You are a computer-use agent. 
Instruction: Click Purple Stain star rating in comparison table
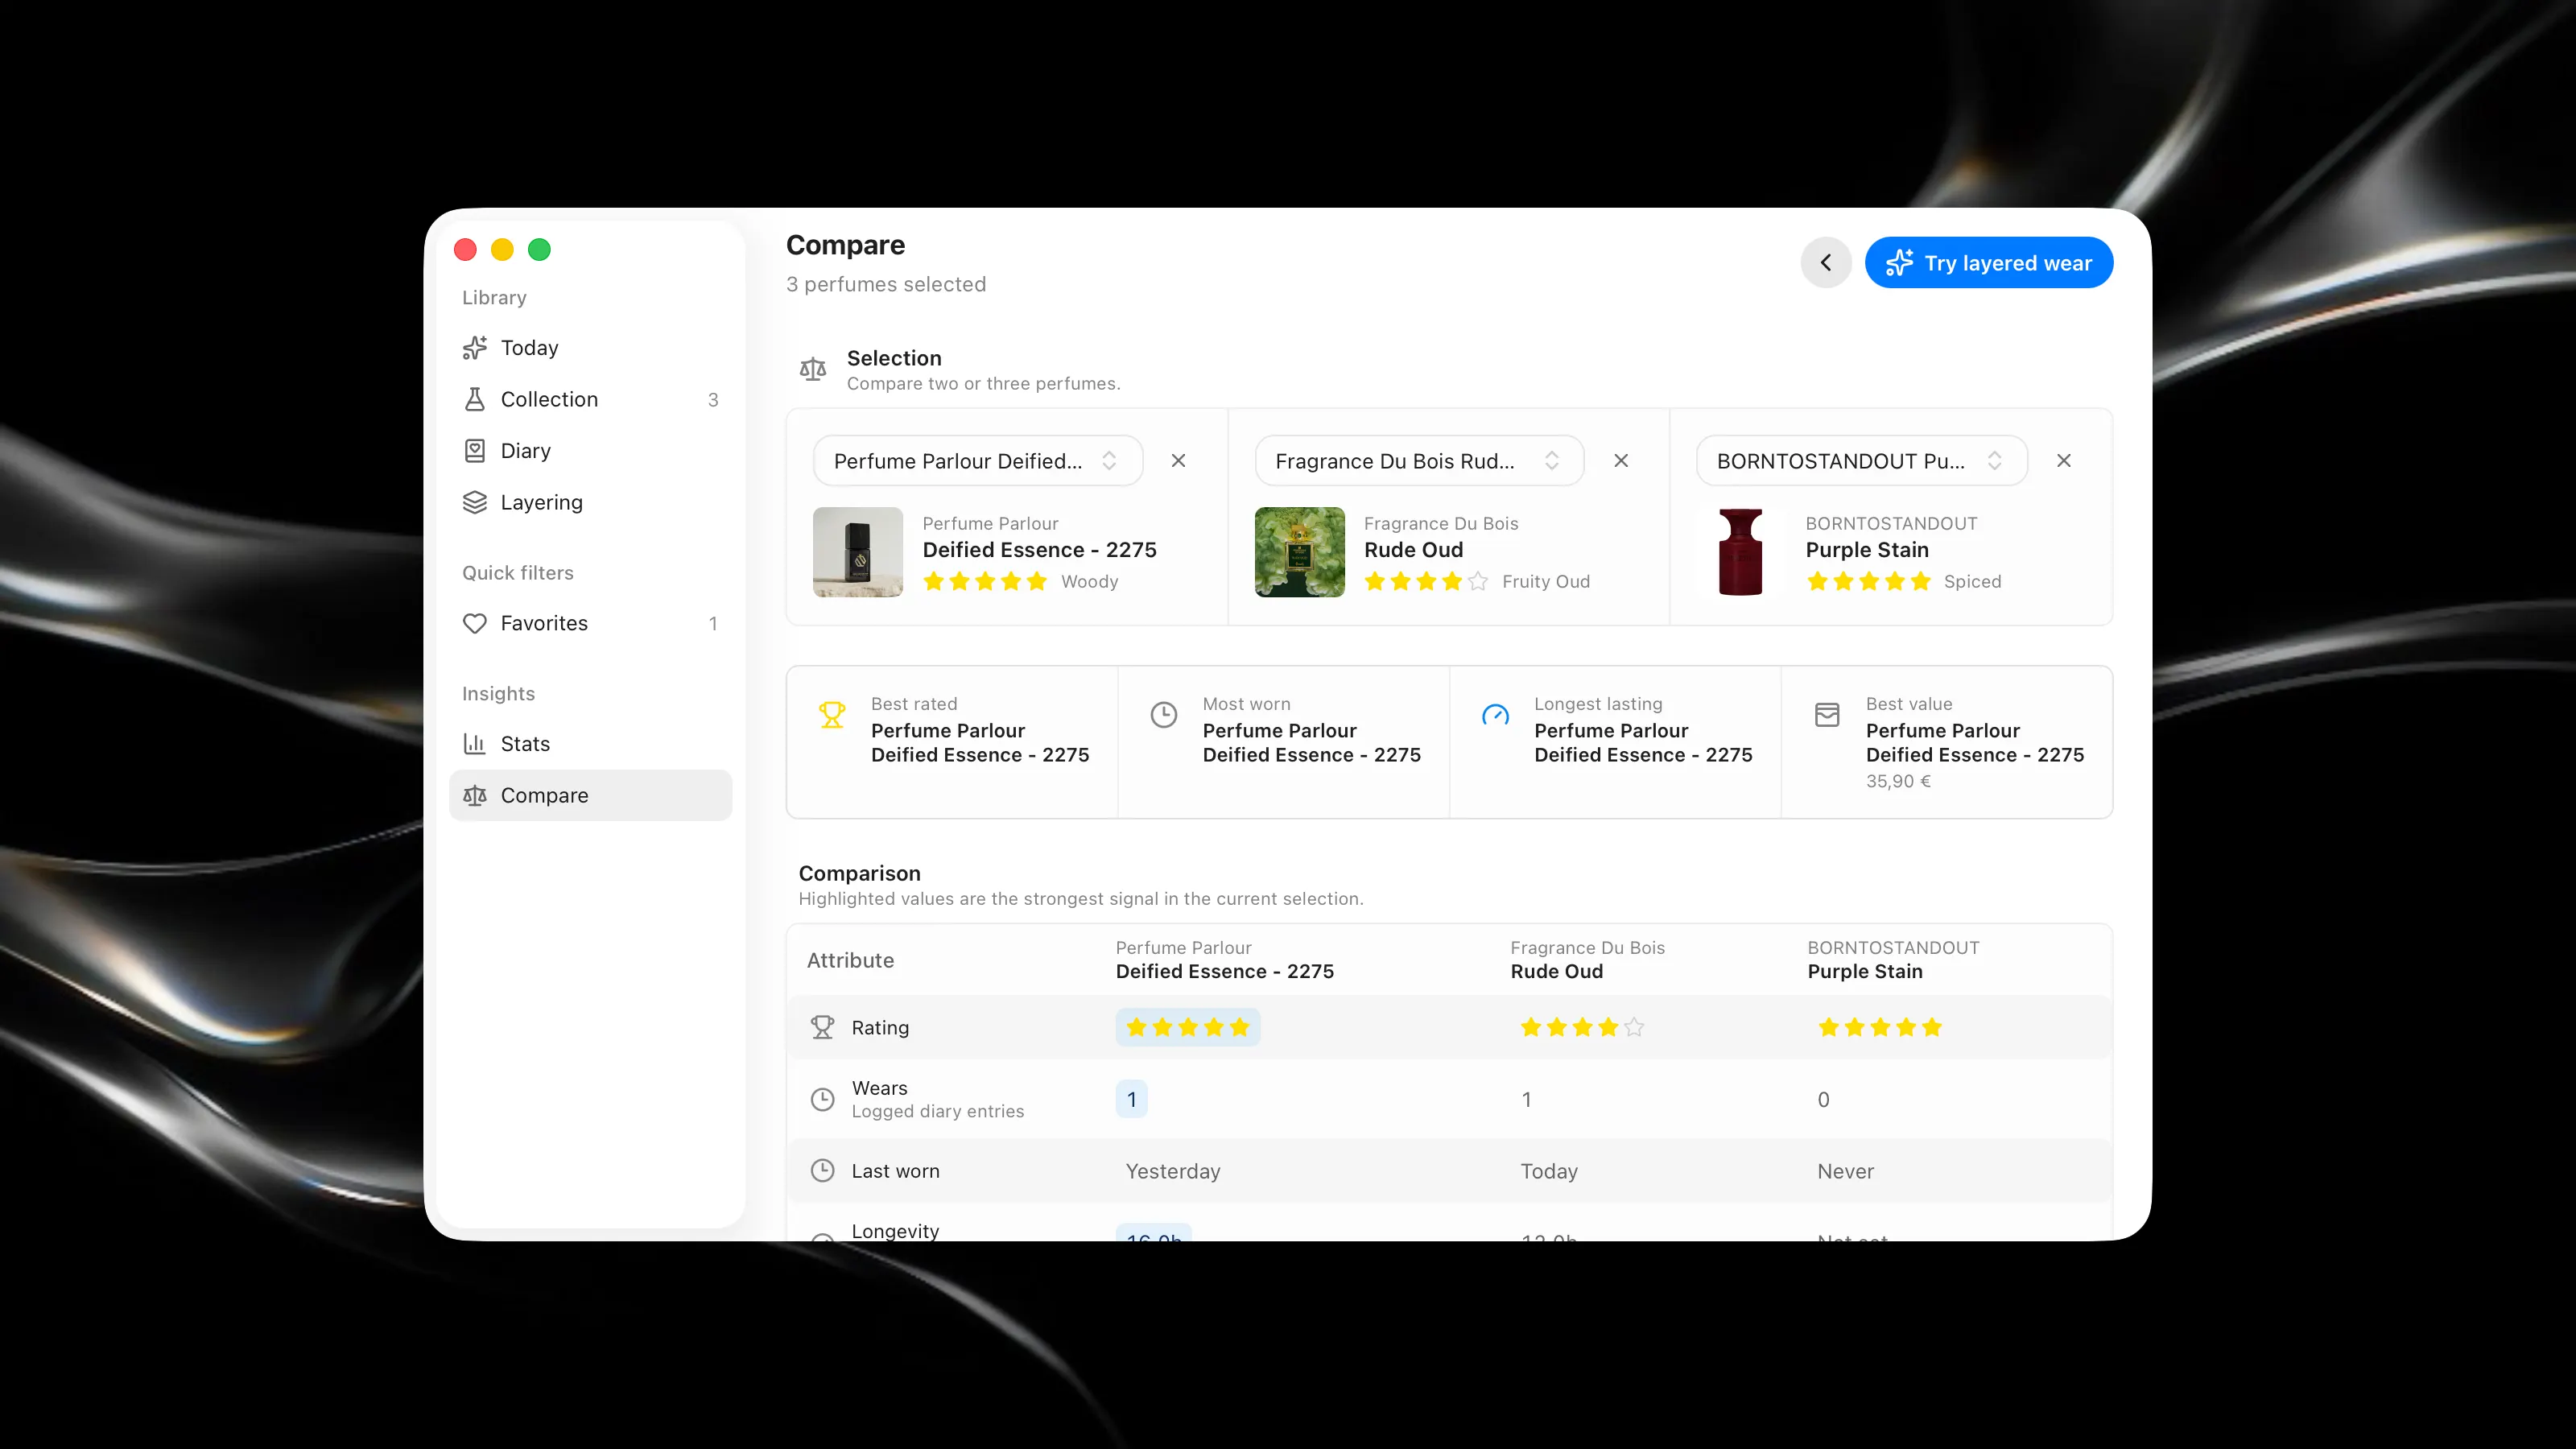pyautogui.click(x=1880, y=1027)
